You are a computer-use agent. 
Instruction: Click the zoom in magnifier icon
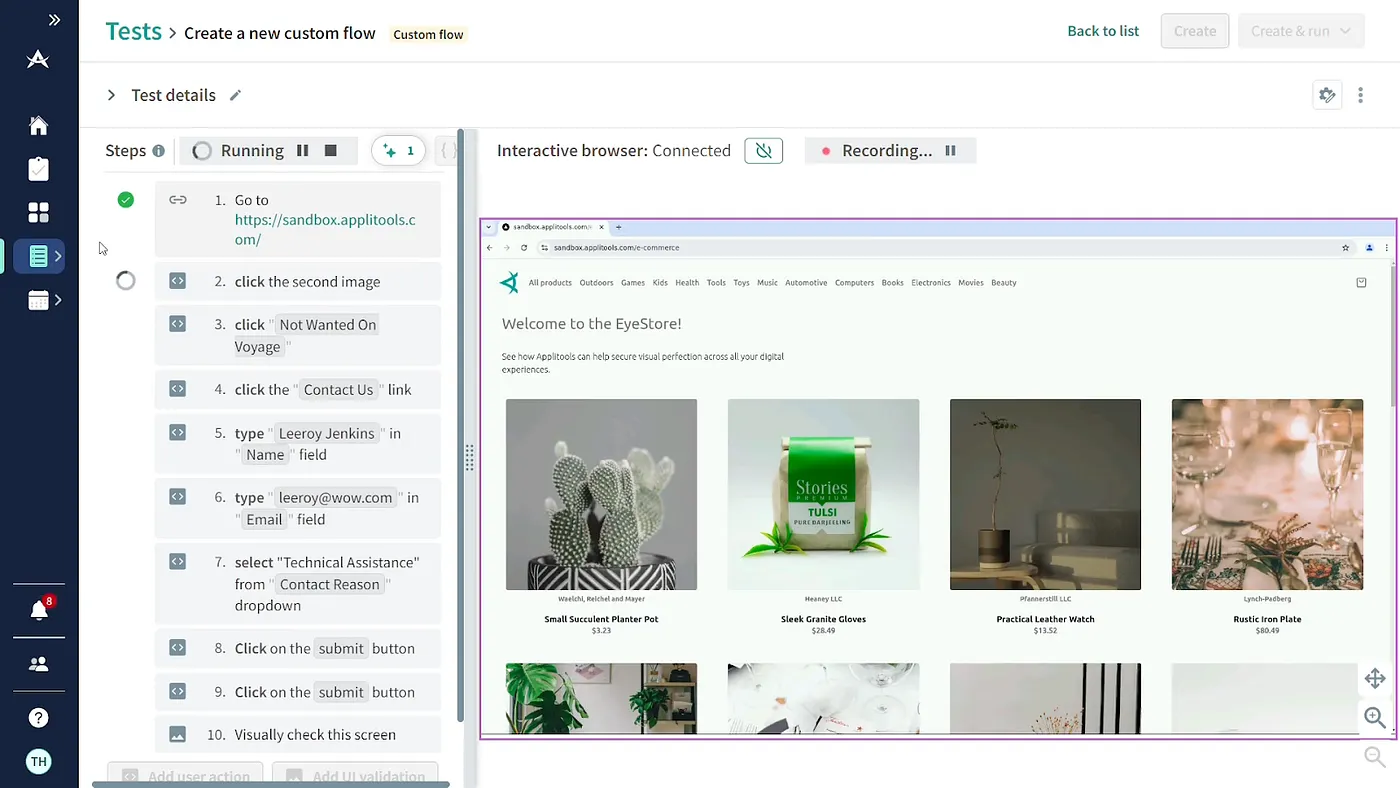[x=1375, y=717]
